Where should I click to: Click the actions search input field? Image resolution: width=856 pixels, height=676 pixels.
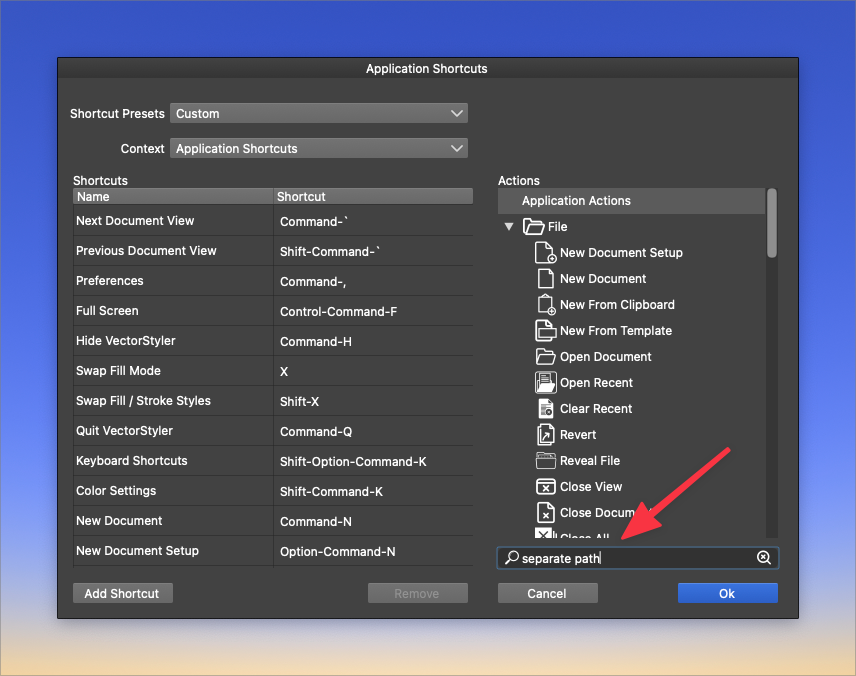(636, 558)
